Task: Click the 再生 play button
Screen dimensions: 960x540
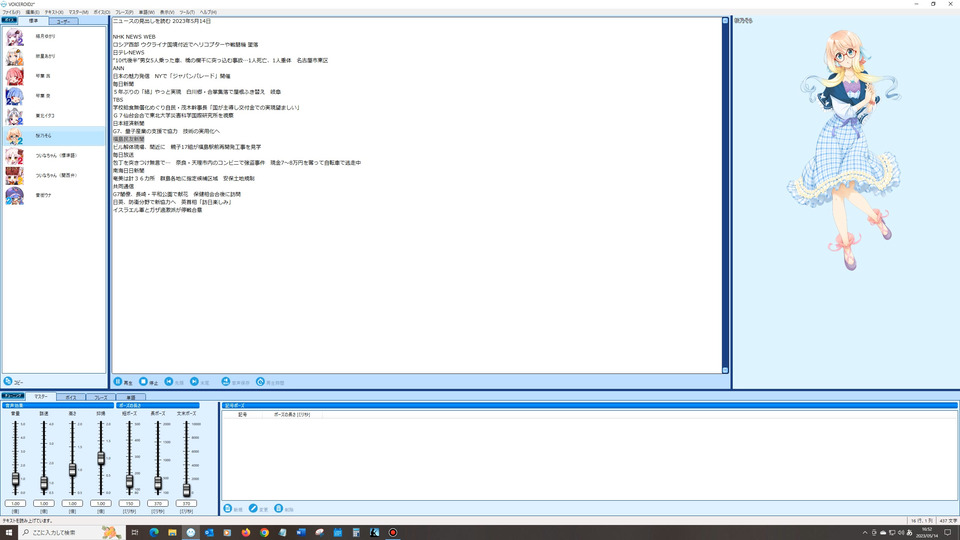Action: tap(123, 382)
